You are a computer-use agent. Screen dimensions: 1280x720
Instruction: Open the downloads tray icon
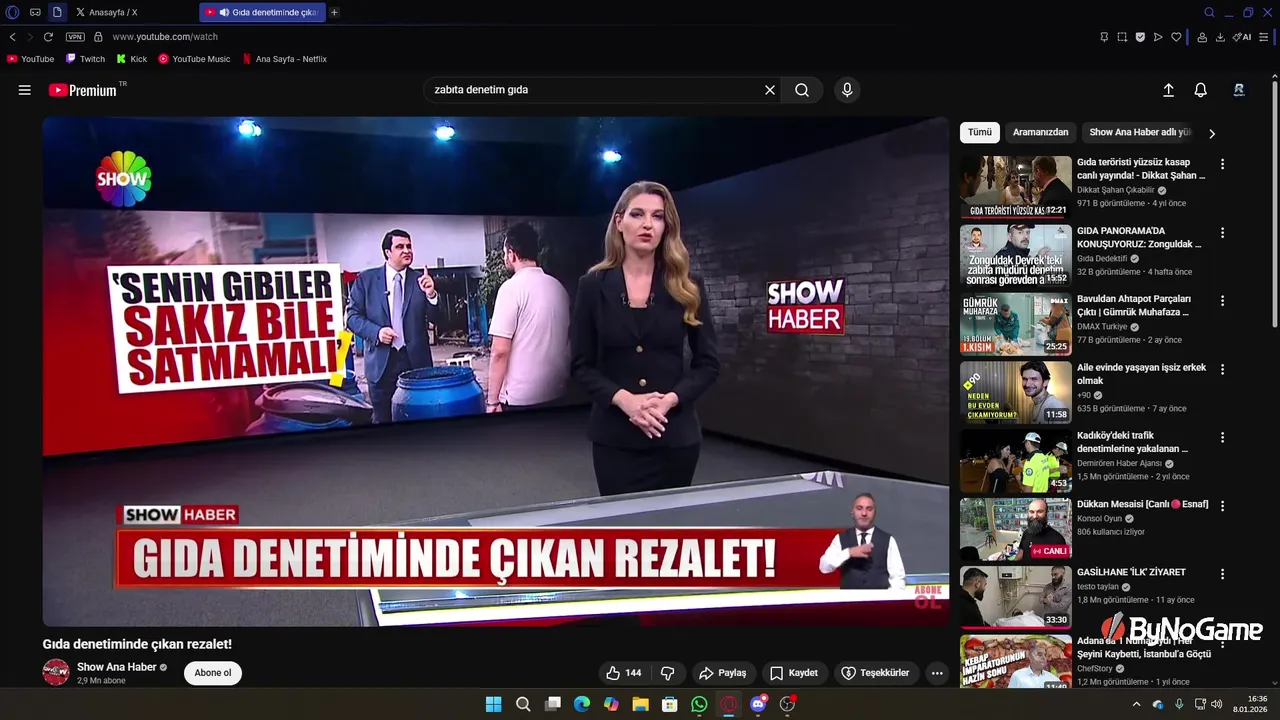click(1220, 37)
